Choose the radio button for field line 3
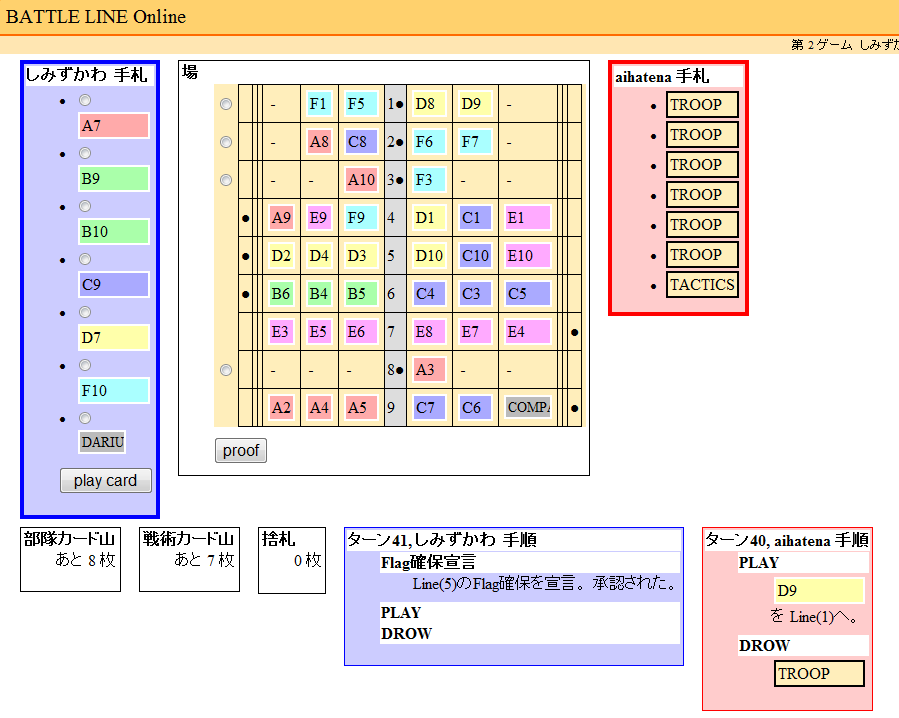Image resolution: width=899 pixels, height=718 pixels. pyautogui.click(x=226, y=180)
